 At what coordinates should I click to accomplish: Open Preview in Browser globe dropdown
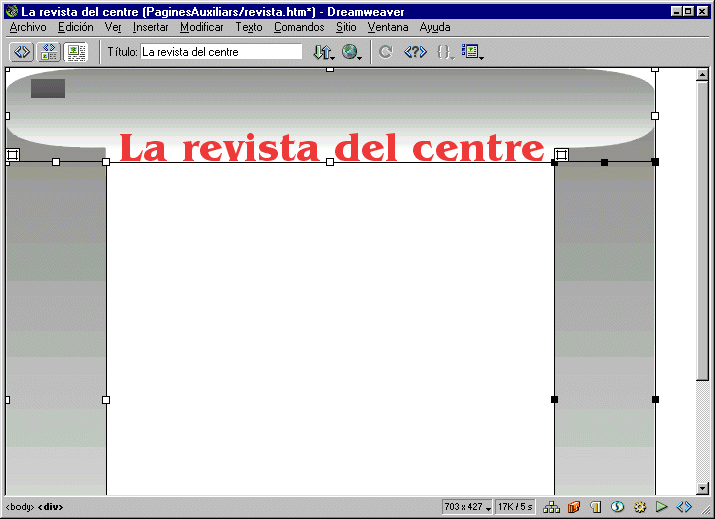(351, 52)
